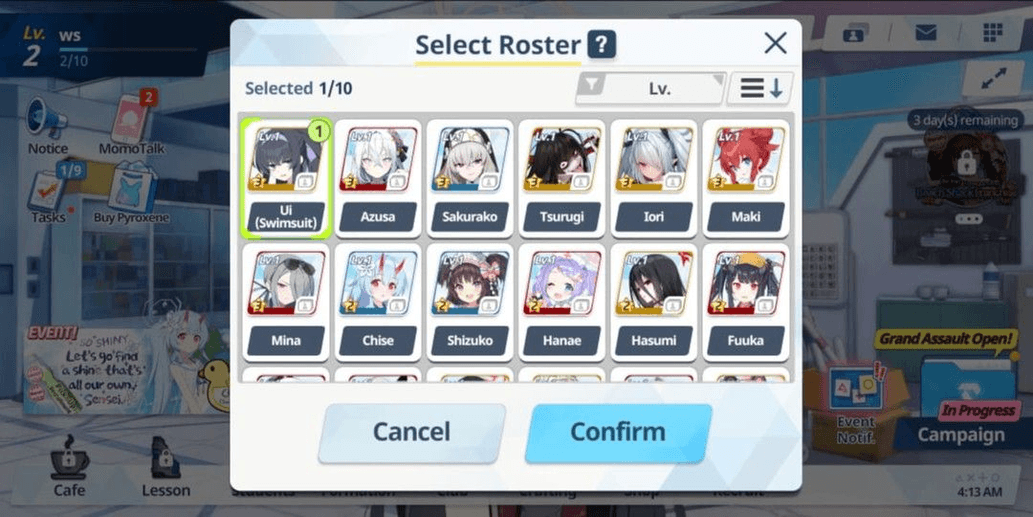The width and height of the screenshot is (1033, 517).
Task: Choose Maki student card
Action: (746, 178)
